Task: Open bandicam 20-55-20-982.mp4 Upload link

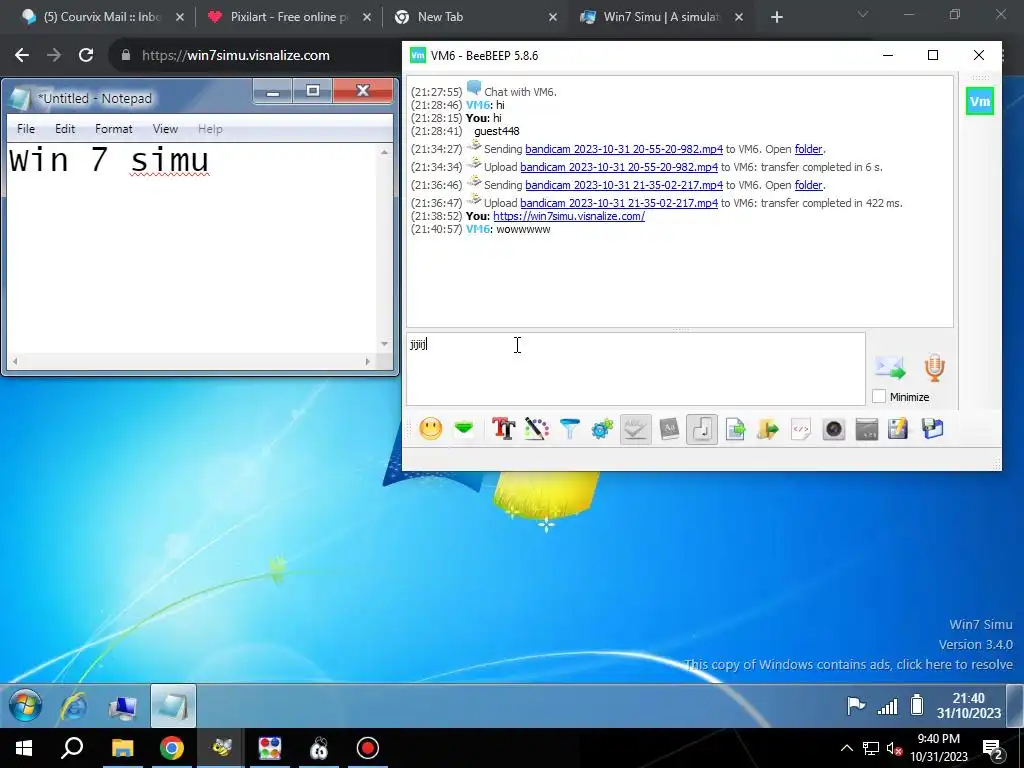Action: (618, 167)
